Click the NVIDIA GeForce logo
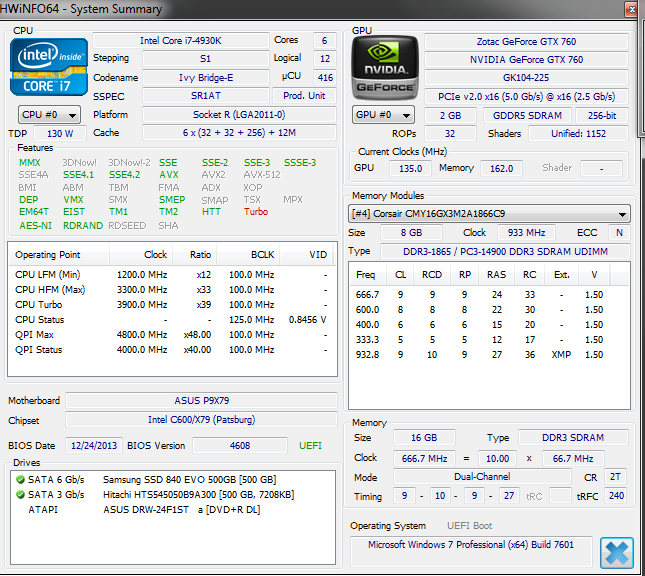The width and height of the screenshot is (645, 576). pyautogui.click(x=385, y=68)
